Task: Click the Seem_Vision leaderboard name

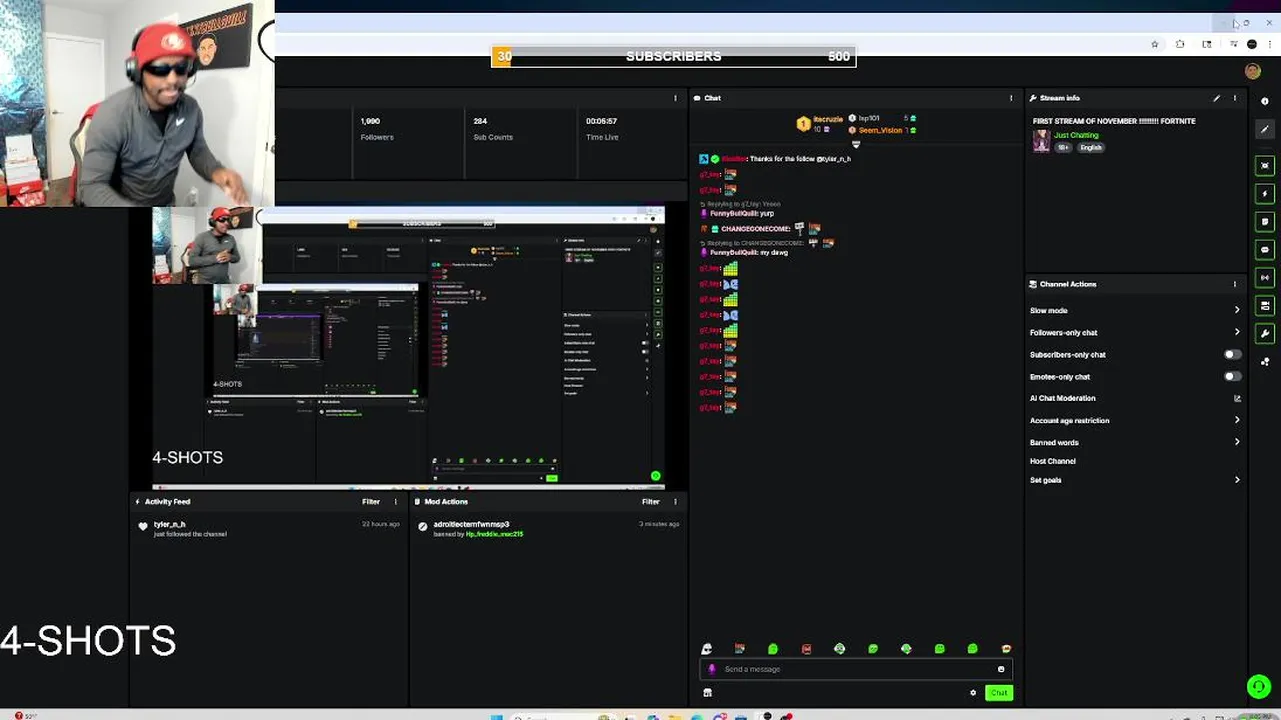Action: 880,130
